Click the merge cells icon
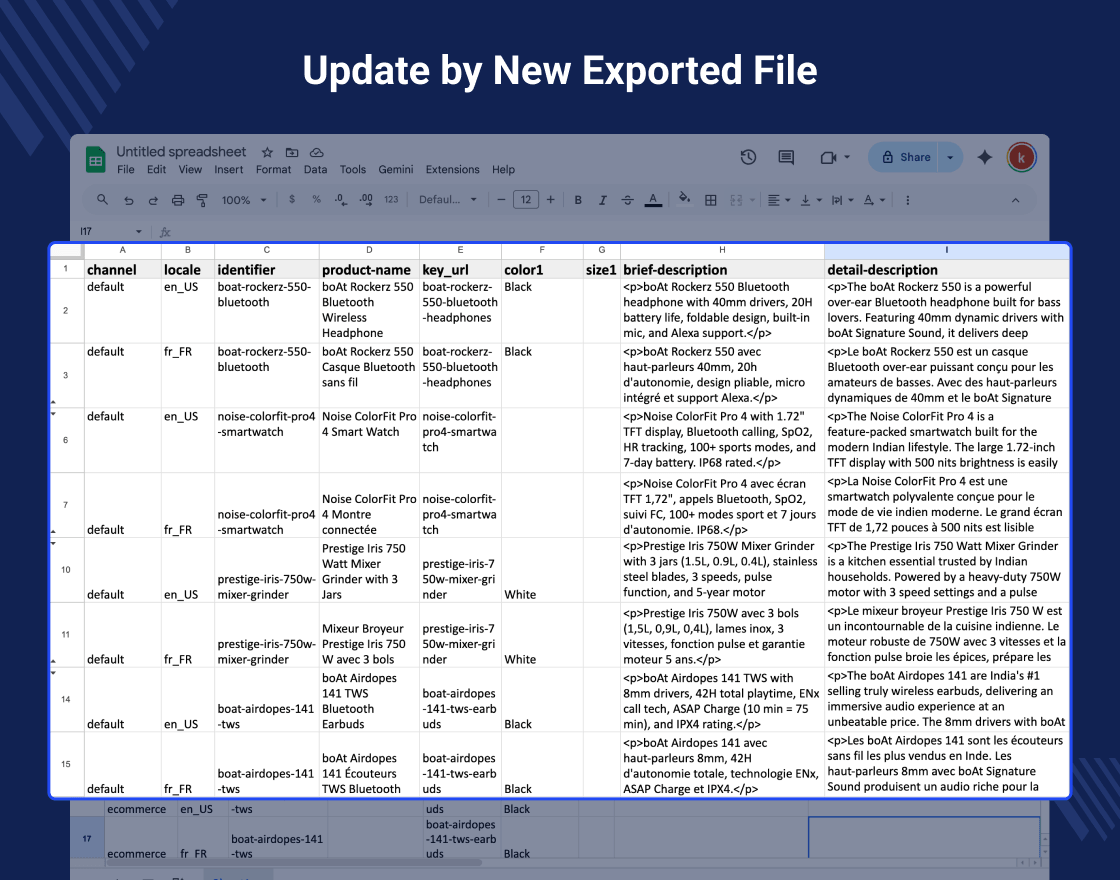Image resolution: width=1120 pixels, height=880 pixels. point(736,201)
